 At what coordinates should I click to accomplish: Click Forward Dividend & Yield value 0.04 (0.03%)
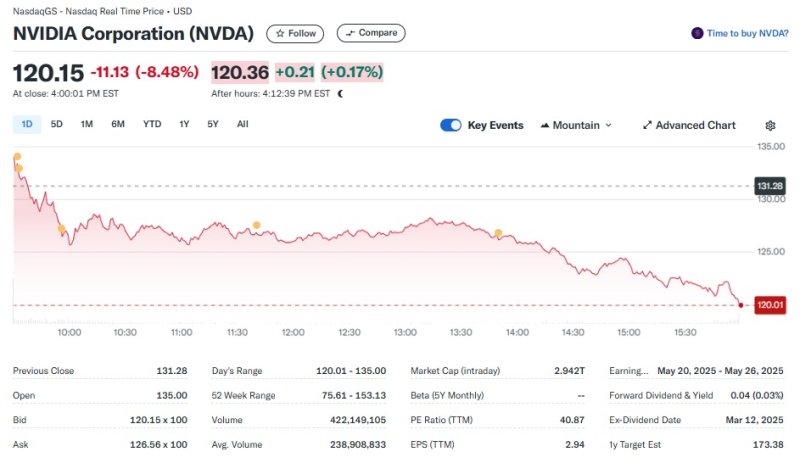(x=757, y=396)
